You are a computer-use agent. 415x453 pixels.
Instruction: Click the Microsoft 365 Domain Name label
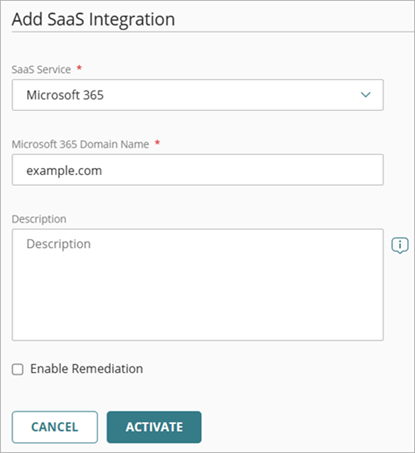click(x=80, y=144)
